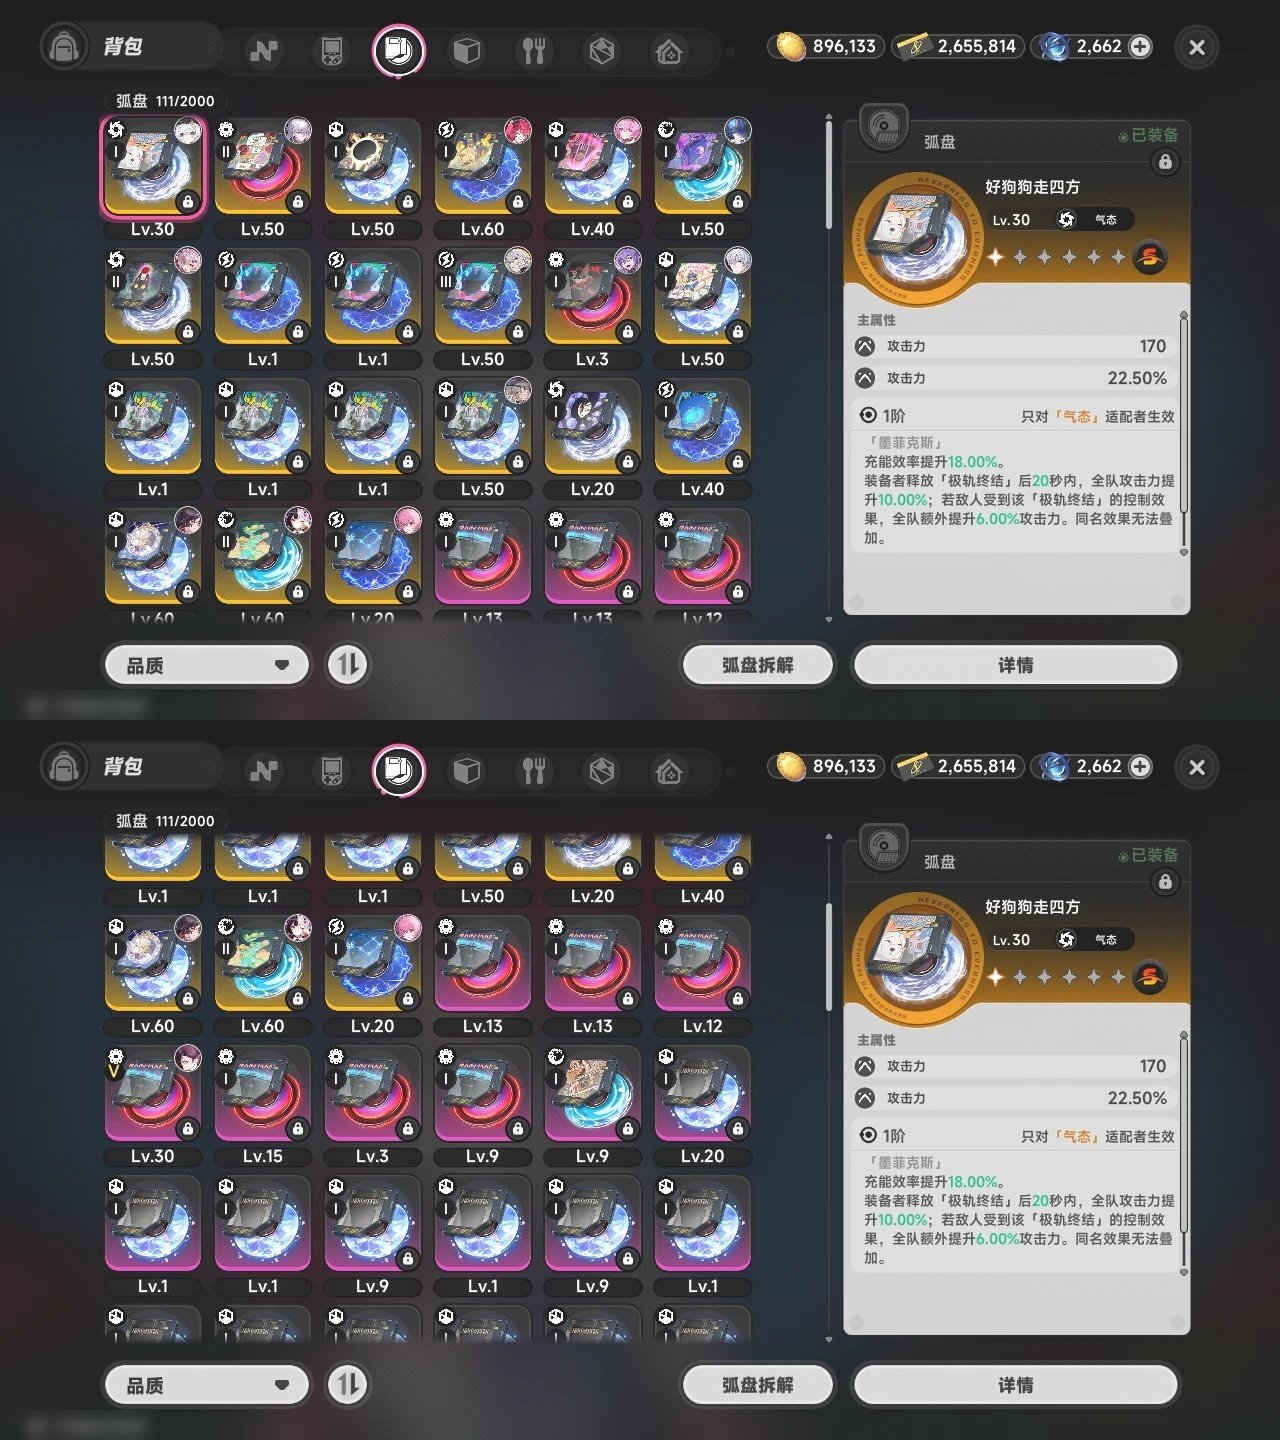Toggle sort order arrows in the lower panel
The height and width of the screenshot is (1440, 1280).
point(348,1385)
